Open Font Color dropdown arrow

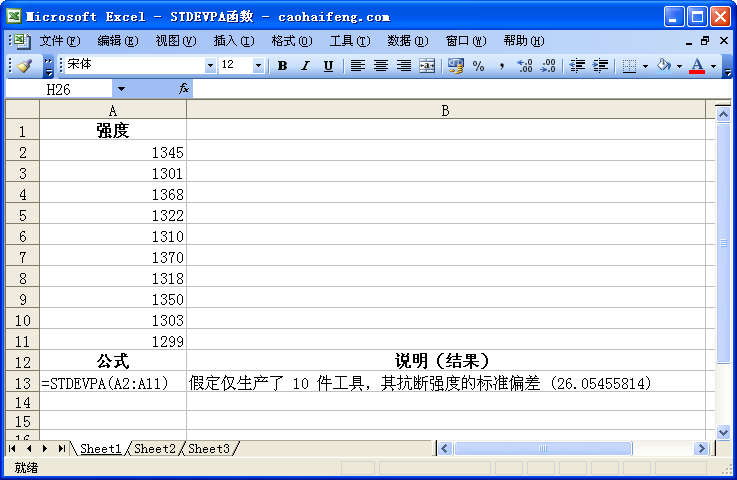[713, 66]
